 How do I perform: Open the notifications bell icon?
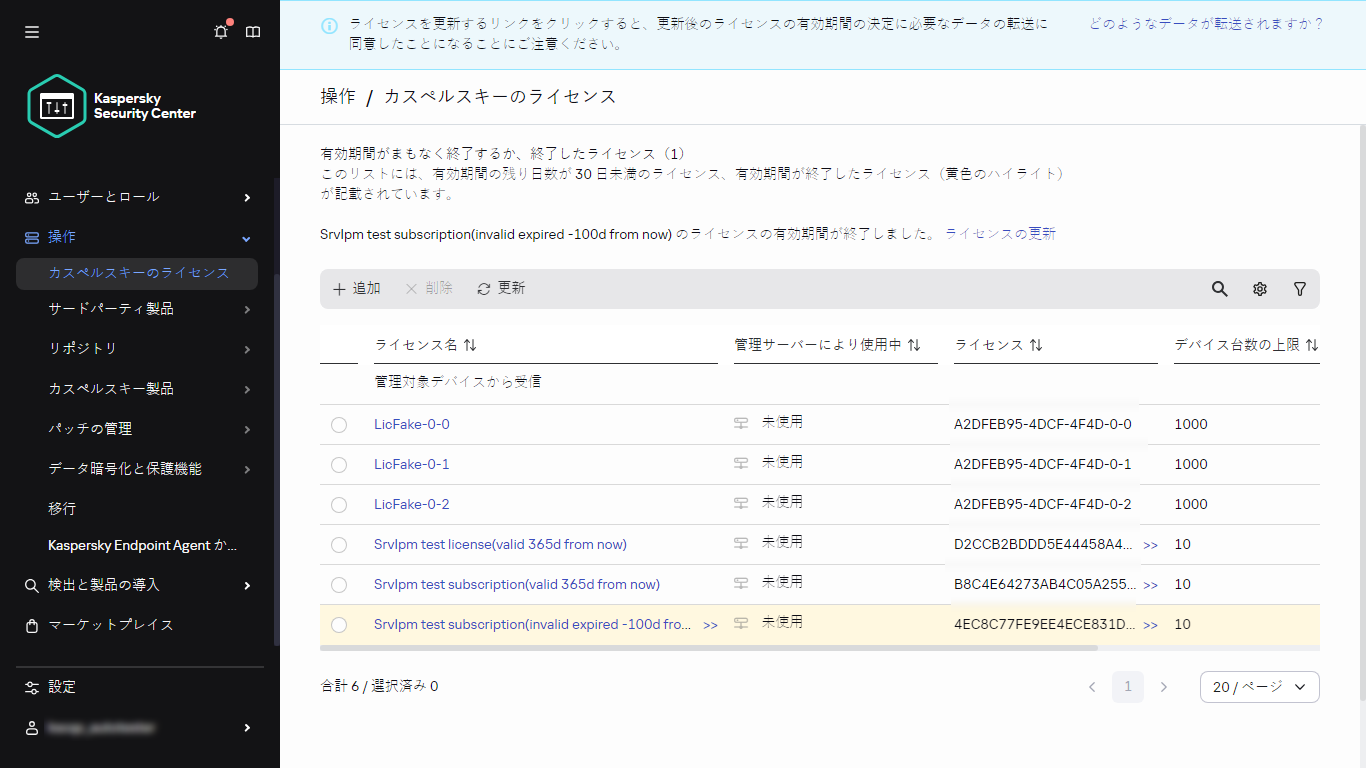click(x=221, y=32)
